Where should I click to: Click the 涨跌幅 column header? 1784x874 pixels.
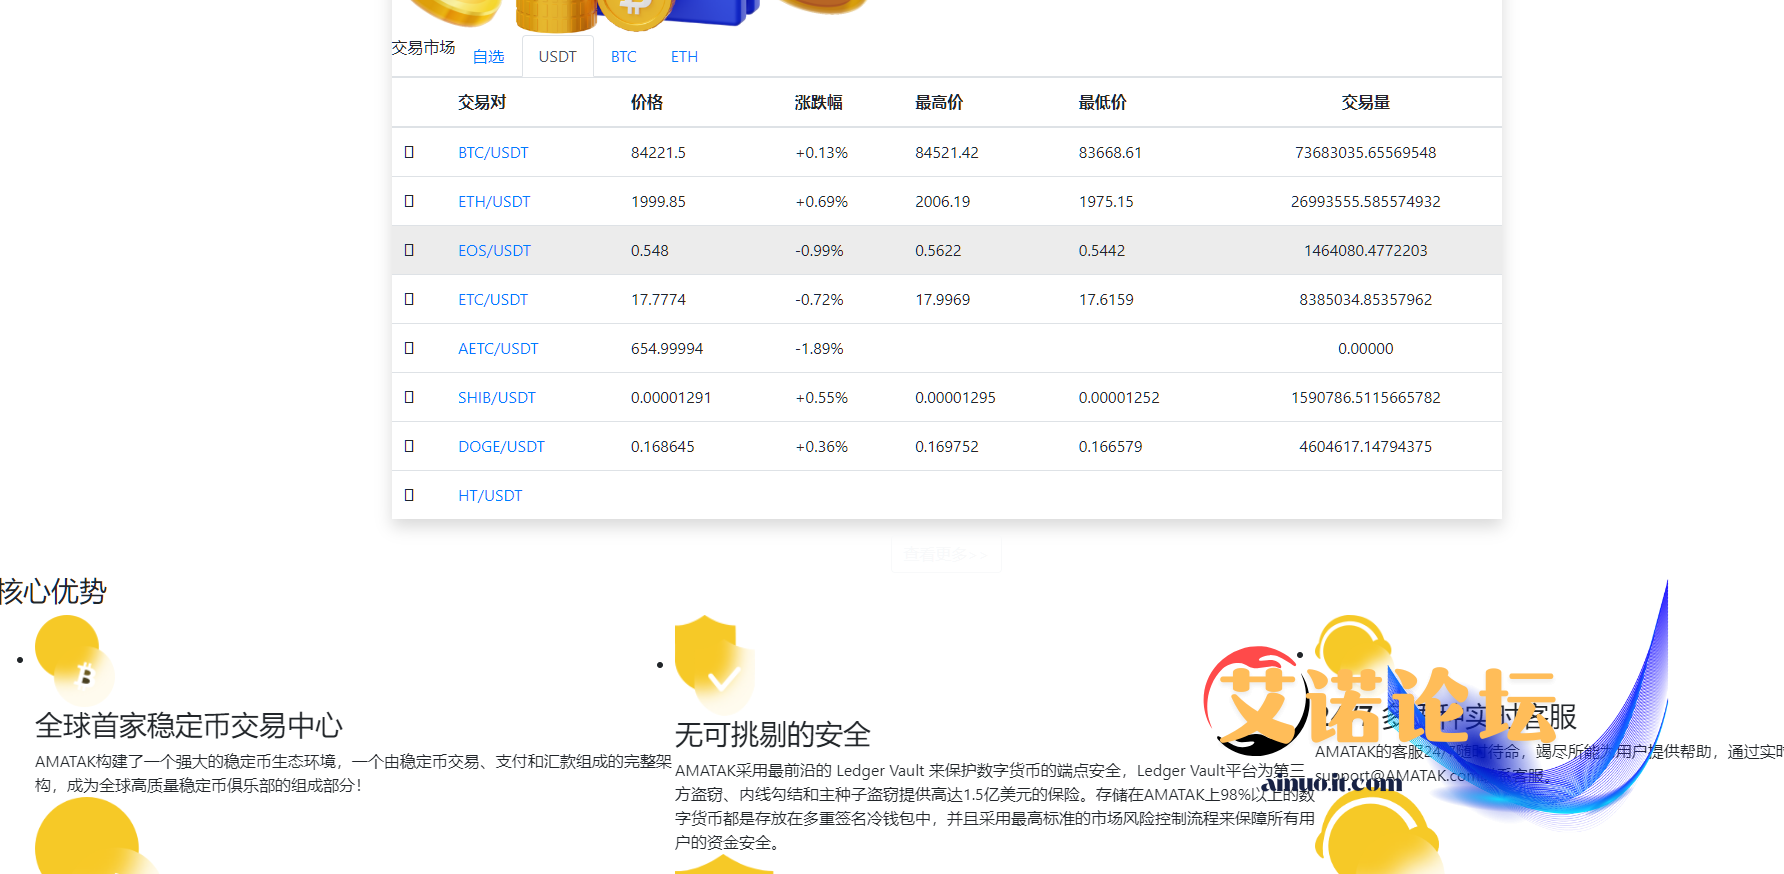point(819,102)
